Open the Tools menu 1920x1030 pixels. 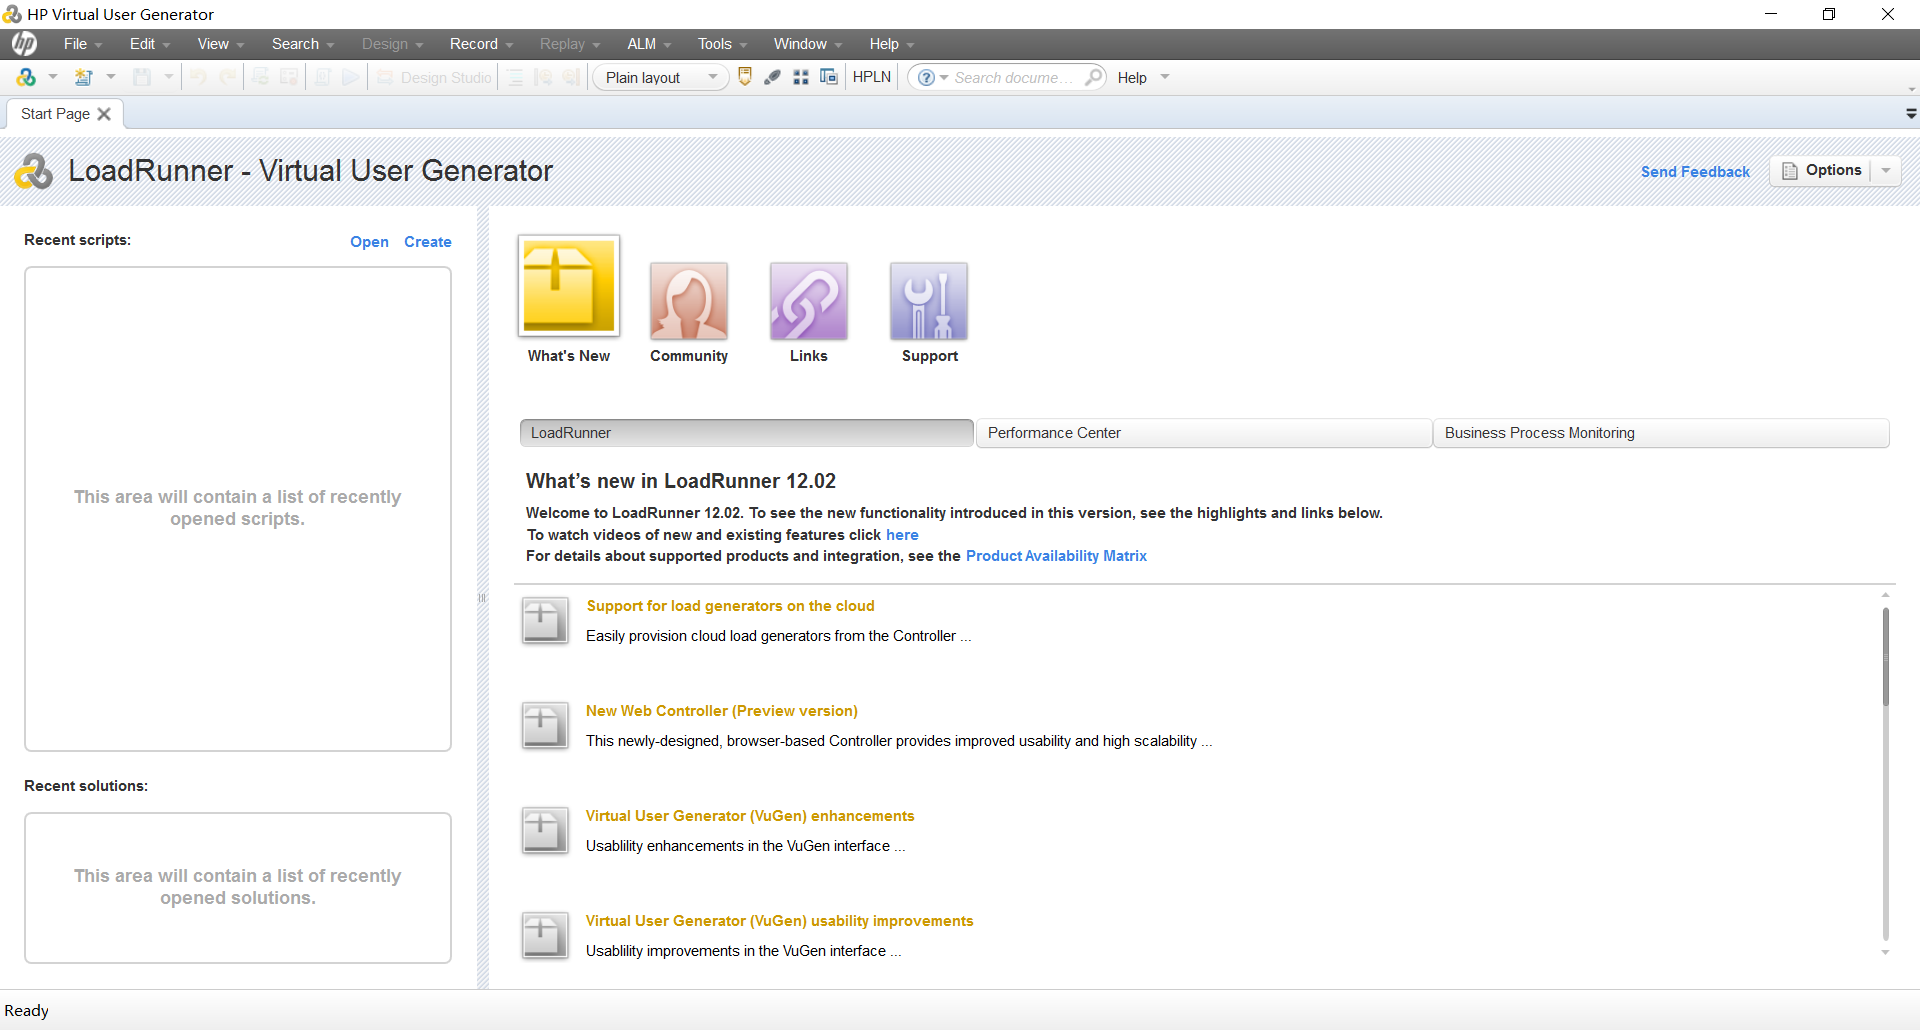point(722,44)
